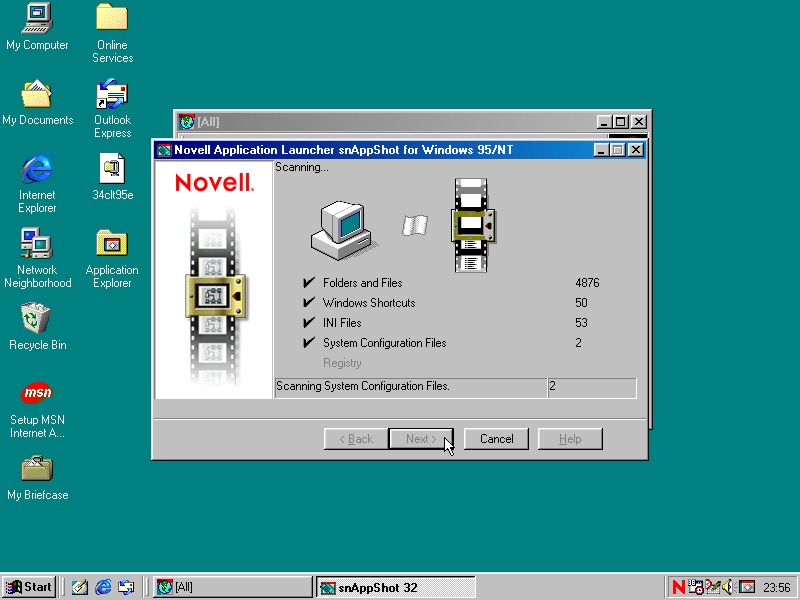The height and width of the screenshot is (600, 800).
Task: Launch Internet Explorer from quick launch
Action: [103, 587]
